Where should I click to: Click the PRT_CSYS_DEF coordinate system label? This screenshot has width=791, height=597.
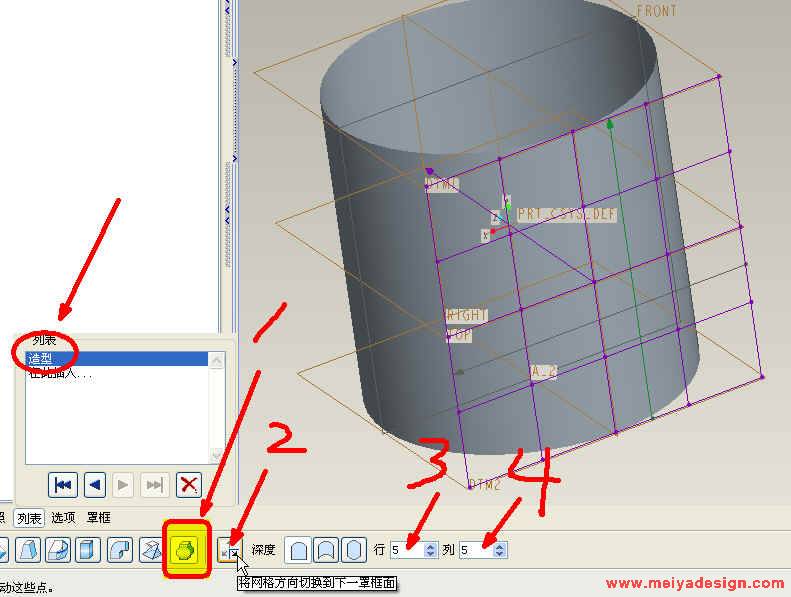[x=567, y=215]
